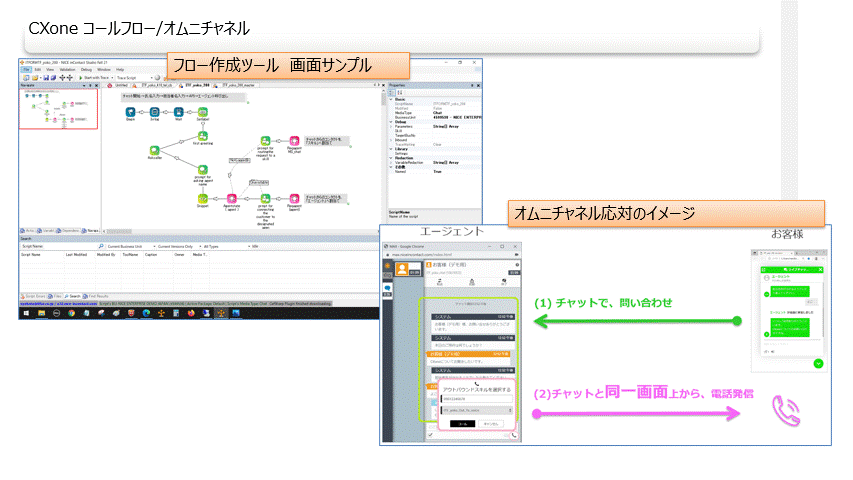
Task: Click the Snippet node in the flow
Action: point(201,198)
